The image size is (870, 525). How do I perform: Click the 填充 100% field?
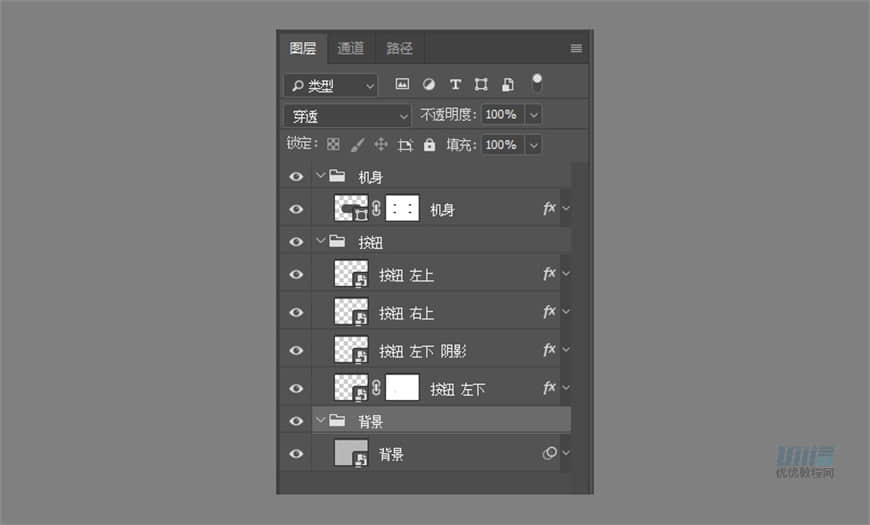[x=502, y=145]
